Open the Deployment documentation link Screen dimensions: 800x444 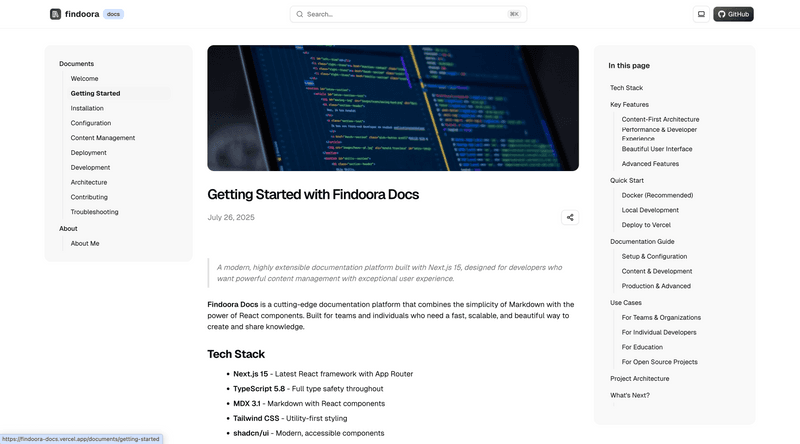[x=88, y=153]
